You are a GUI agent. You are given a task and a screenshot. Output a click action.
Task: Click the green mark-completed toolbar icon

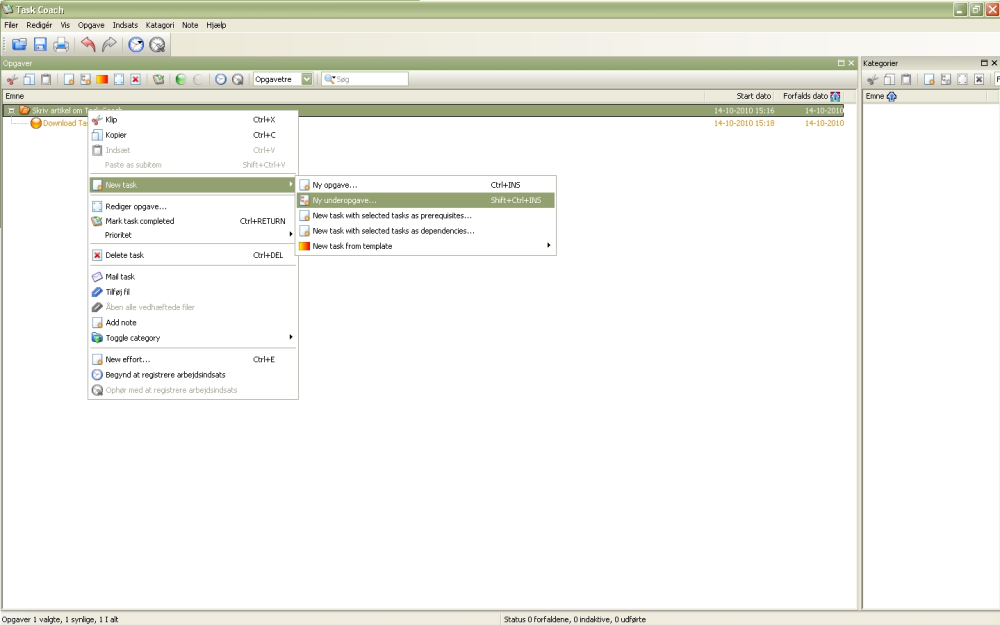coord(159,80)
